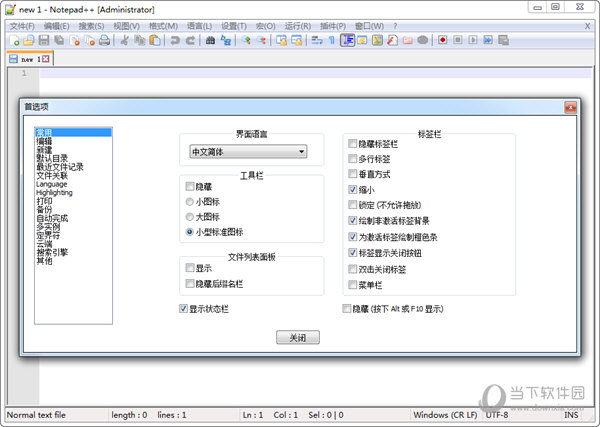This screenshot has width=600, height=427.
Task: Open the 视图(V) menu
Action: 126,26
